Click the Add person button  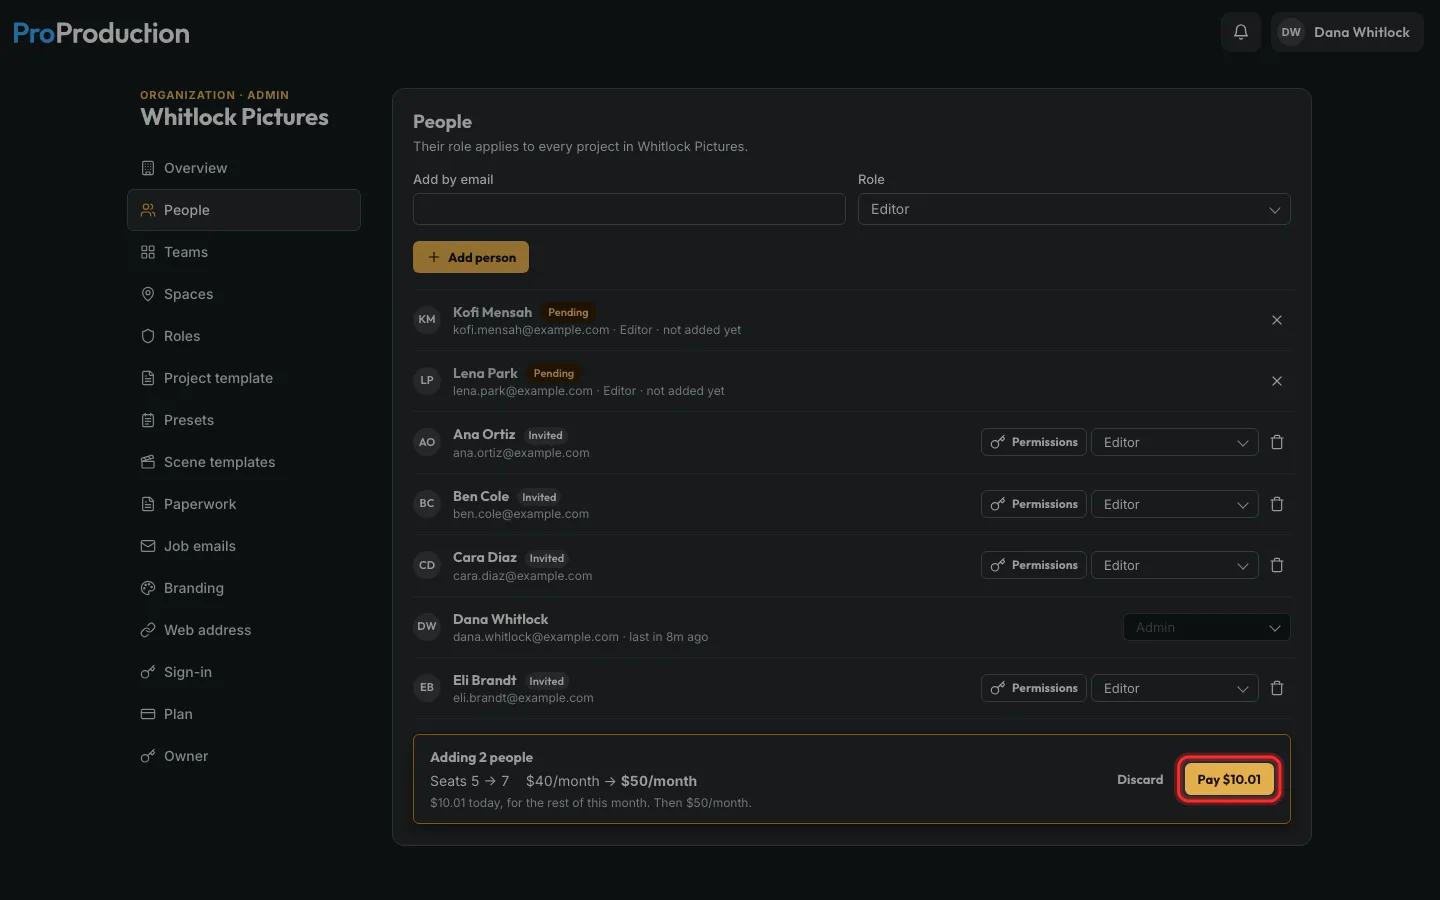click(x=471, y=257)
